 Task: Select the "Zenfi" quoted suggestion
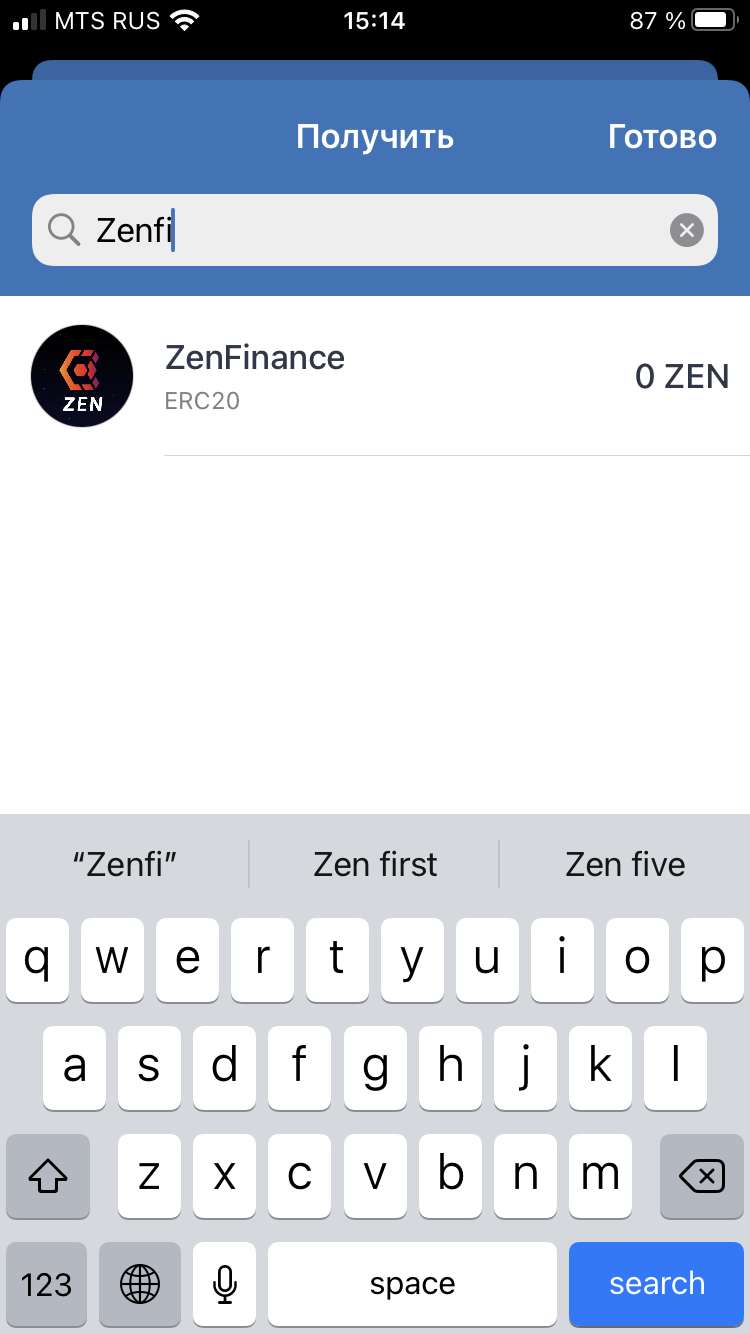[x=125, y=864]
